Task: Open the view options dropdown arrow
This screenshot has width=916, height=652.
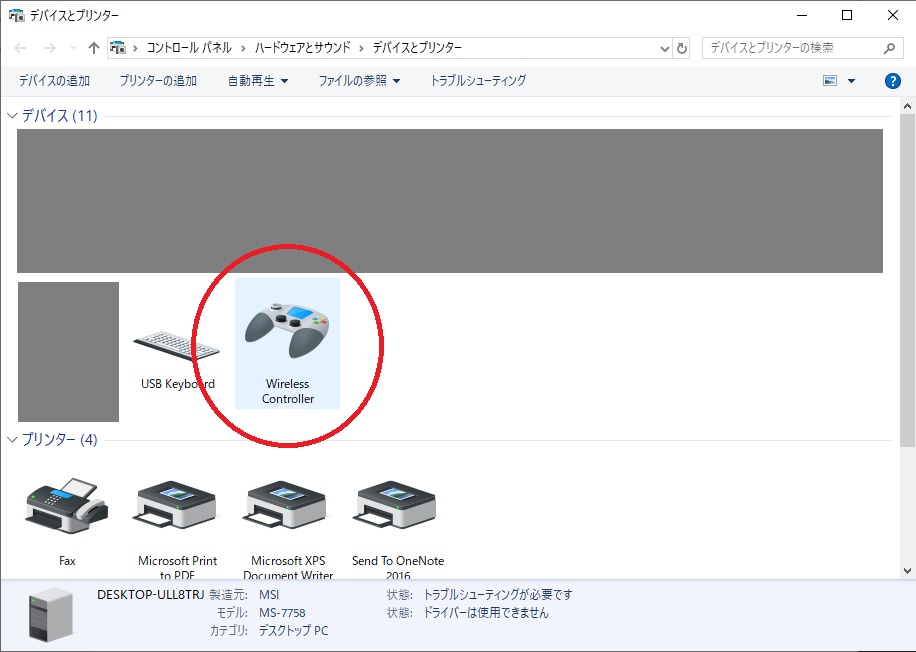Action: 851,81
